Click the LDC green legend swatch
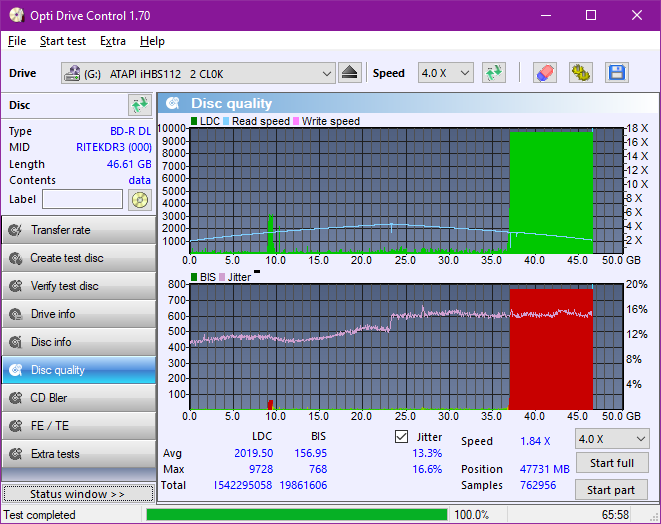 pos(194,121)
